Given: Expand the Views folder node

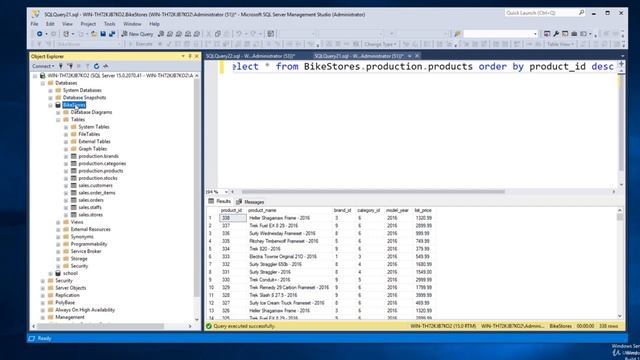Looking at the screenshot, I should click(58, 222).
